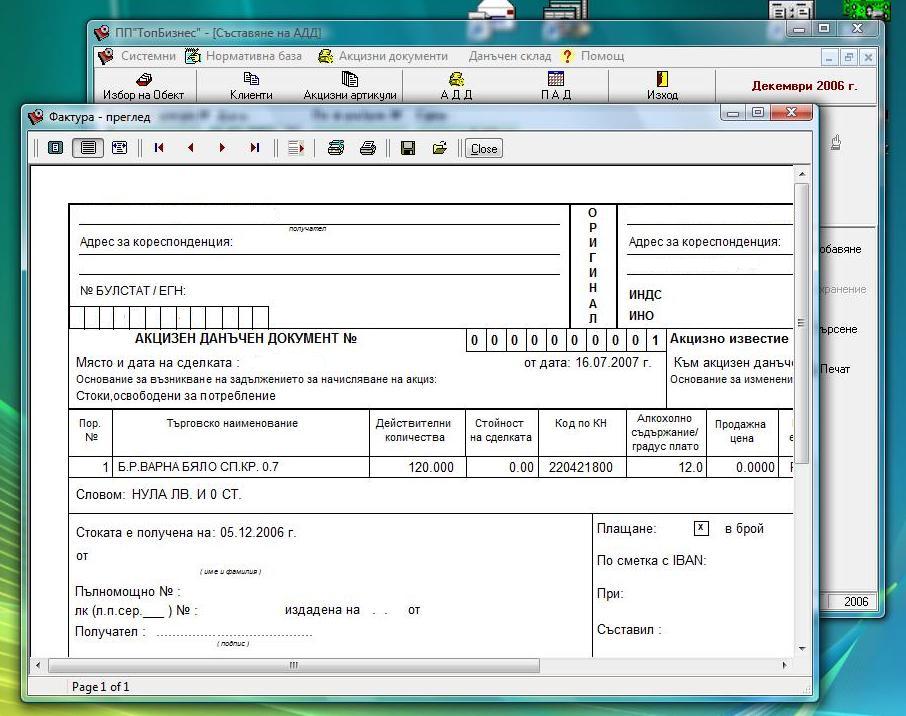
Task: Click the transaction value 0.00
Action: click(x=521, y=468)
